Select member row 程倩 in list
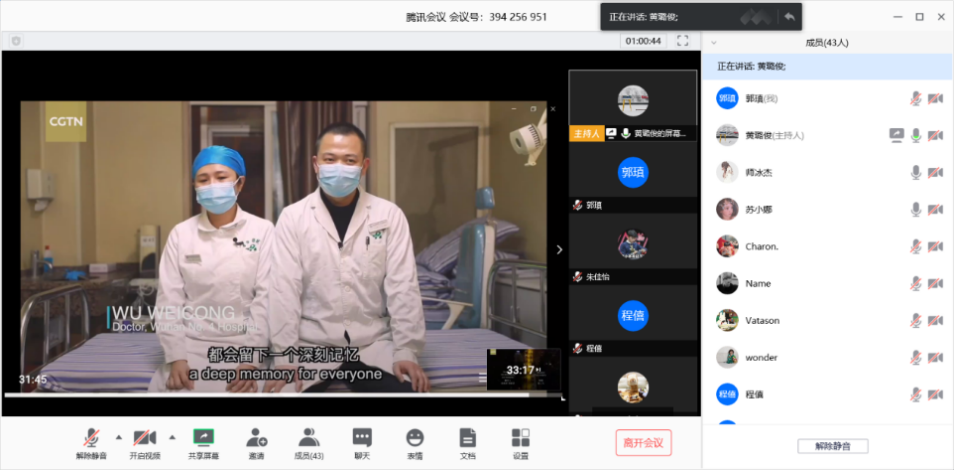The width and height of the screenshot is (954, 470). click(x=827, y=395)
